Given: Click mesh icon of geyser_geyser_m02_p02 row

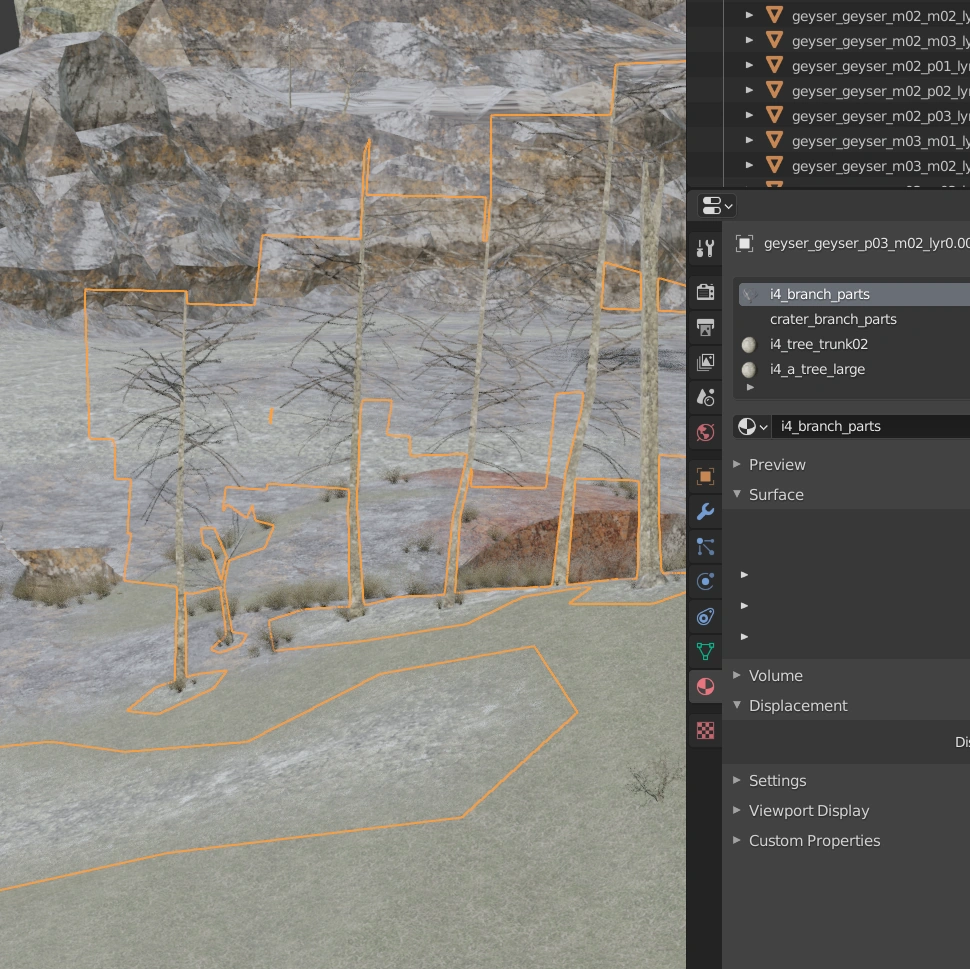Looking at the screenshot, I should coord(775,91).
